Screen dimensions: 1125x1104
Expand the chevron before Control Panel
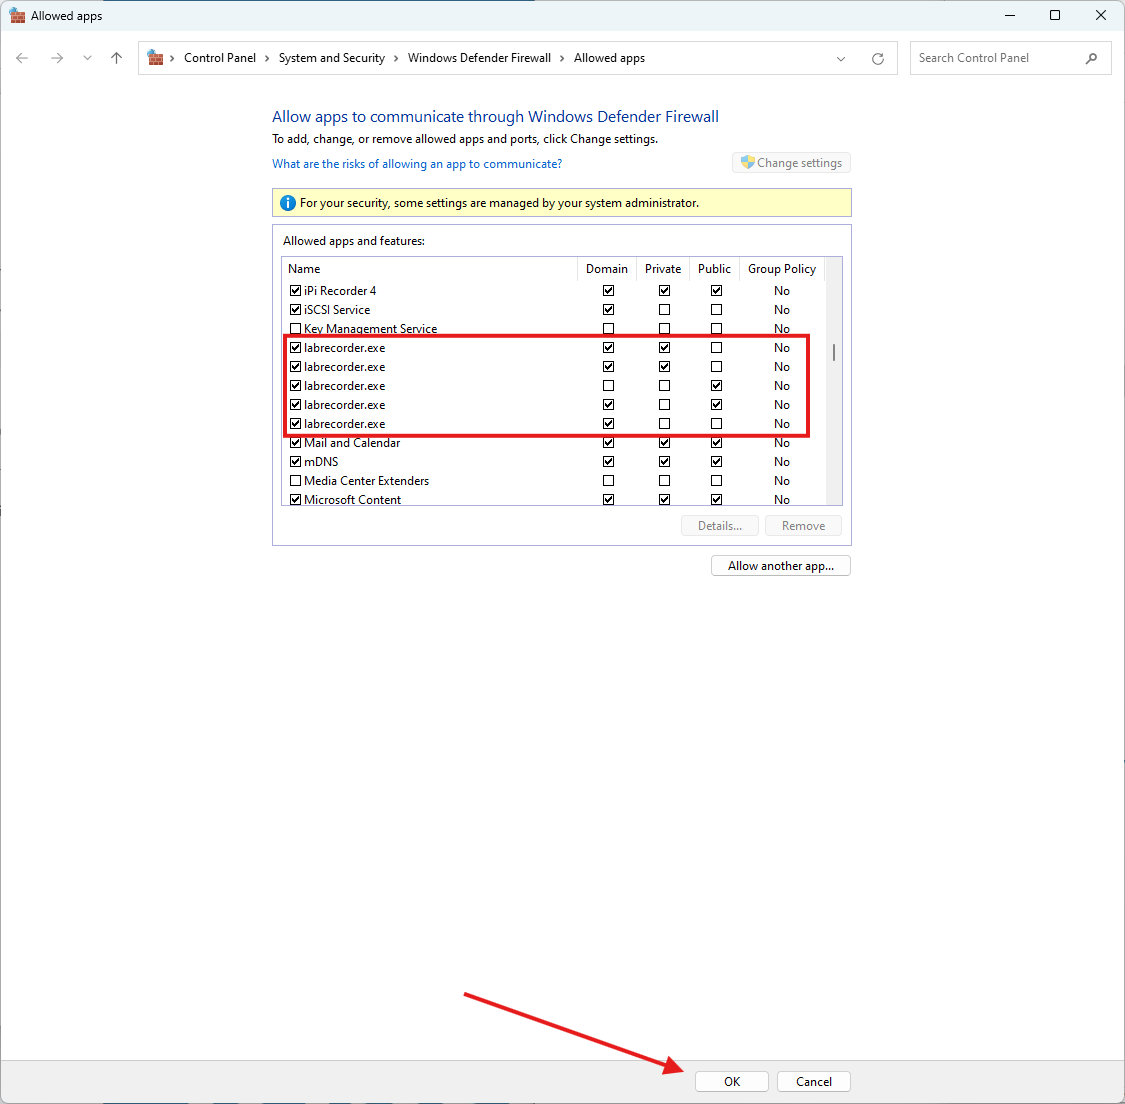click(x=173, y=58)
